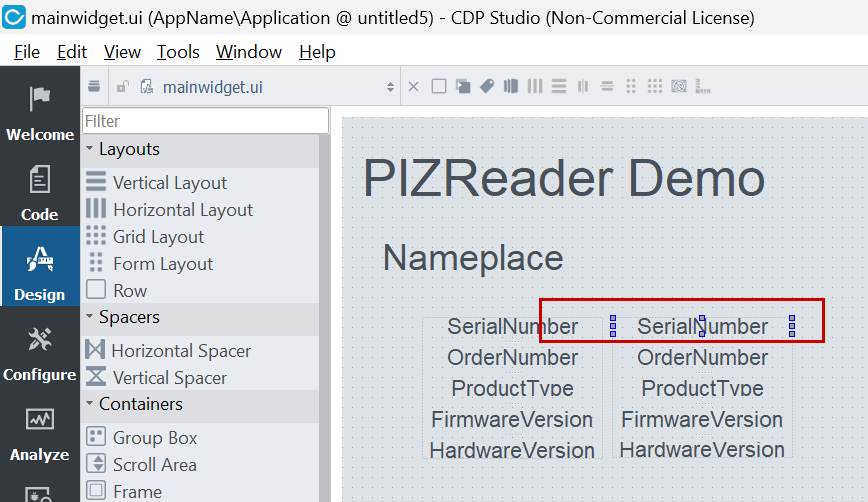The width and height of the screenshot is (868, 502).
Task: Click the widget box vertical scrollbar
Action: pyautogui.click(x=324, y=318)
